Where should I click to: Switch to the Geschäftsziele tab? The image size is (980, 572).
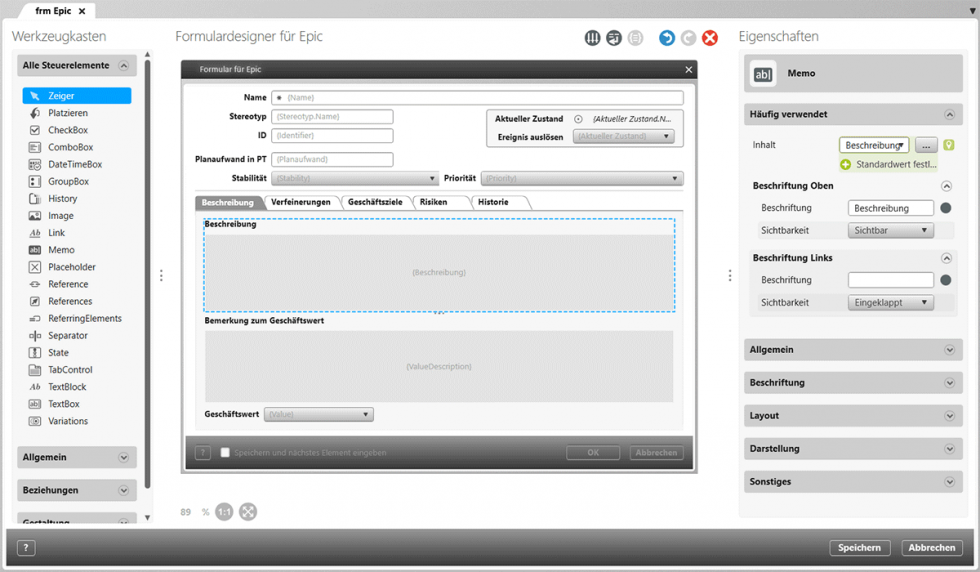tap(375, 203)
